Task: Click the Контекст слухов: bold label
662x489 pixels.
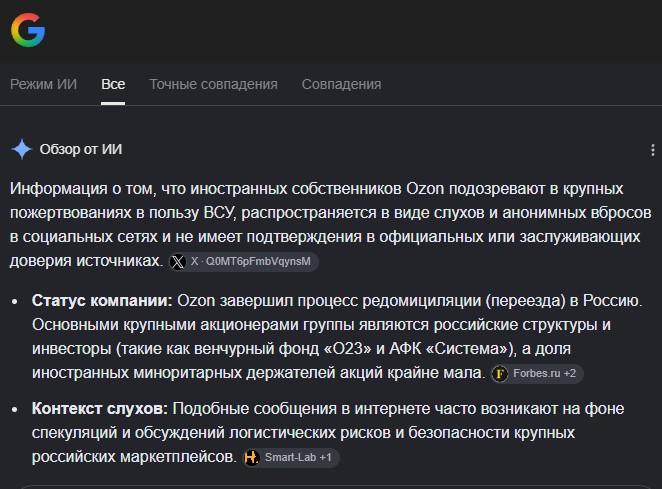Action: (100, 409)
